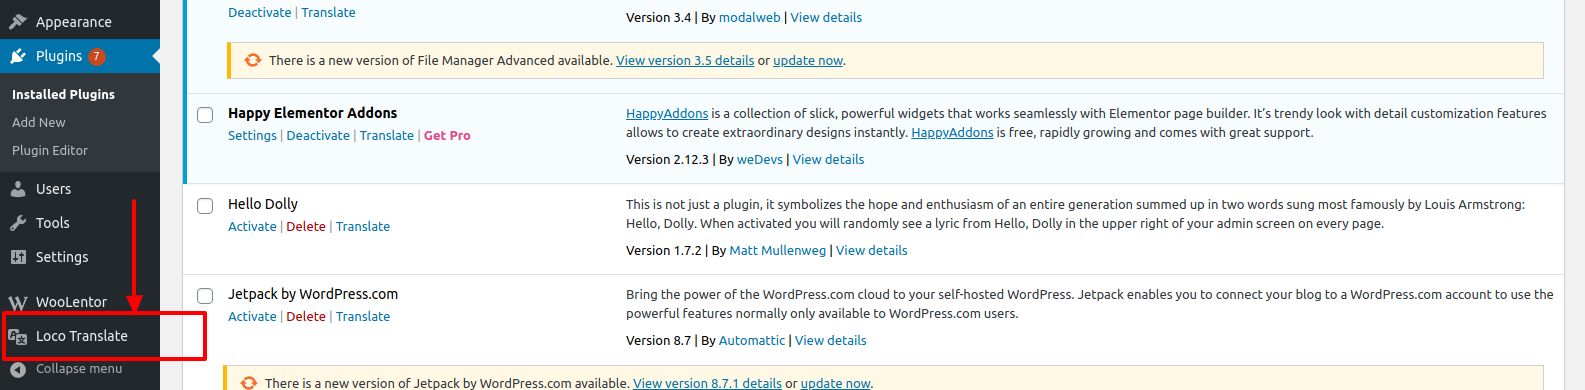Delete the Hello Dolly plugin
The image size is (1585, 390).
click(306, 226)
